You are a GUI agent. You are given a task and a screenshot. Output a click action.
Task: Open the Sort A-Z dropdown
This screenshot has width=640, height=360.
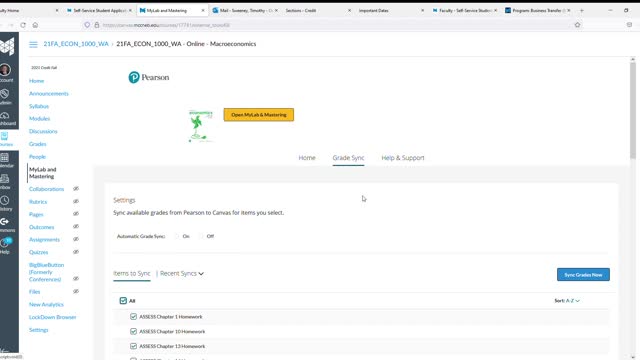click(567, 301)
